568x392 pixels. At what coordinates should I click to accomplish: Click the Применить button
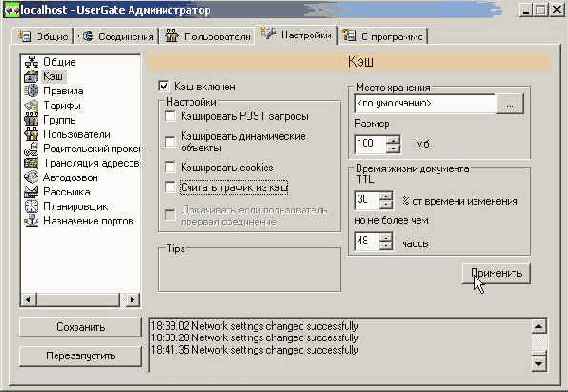496,273
